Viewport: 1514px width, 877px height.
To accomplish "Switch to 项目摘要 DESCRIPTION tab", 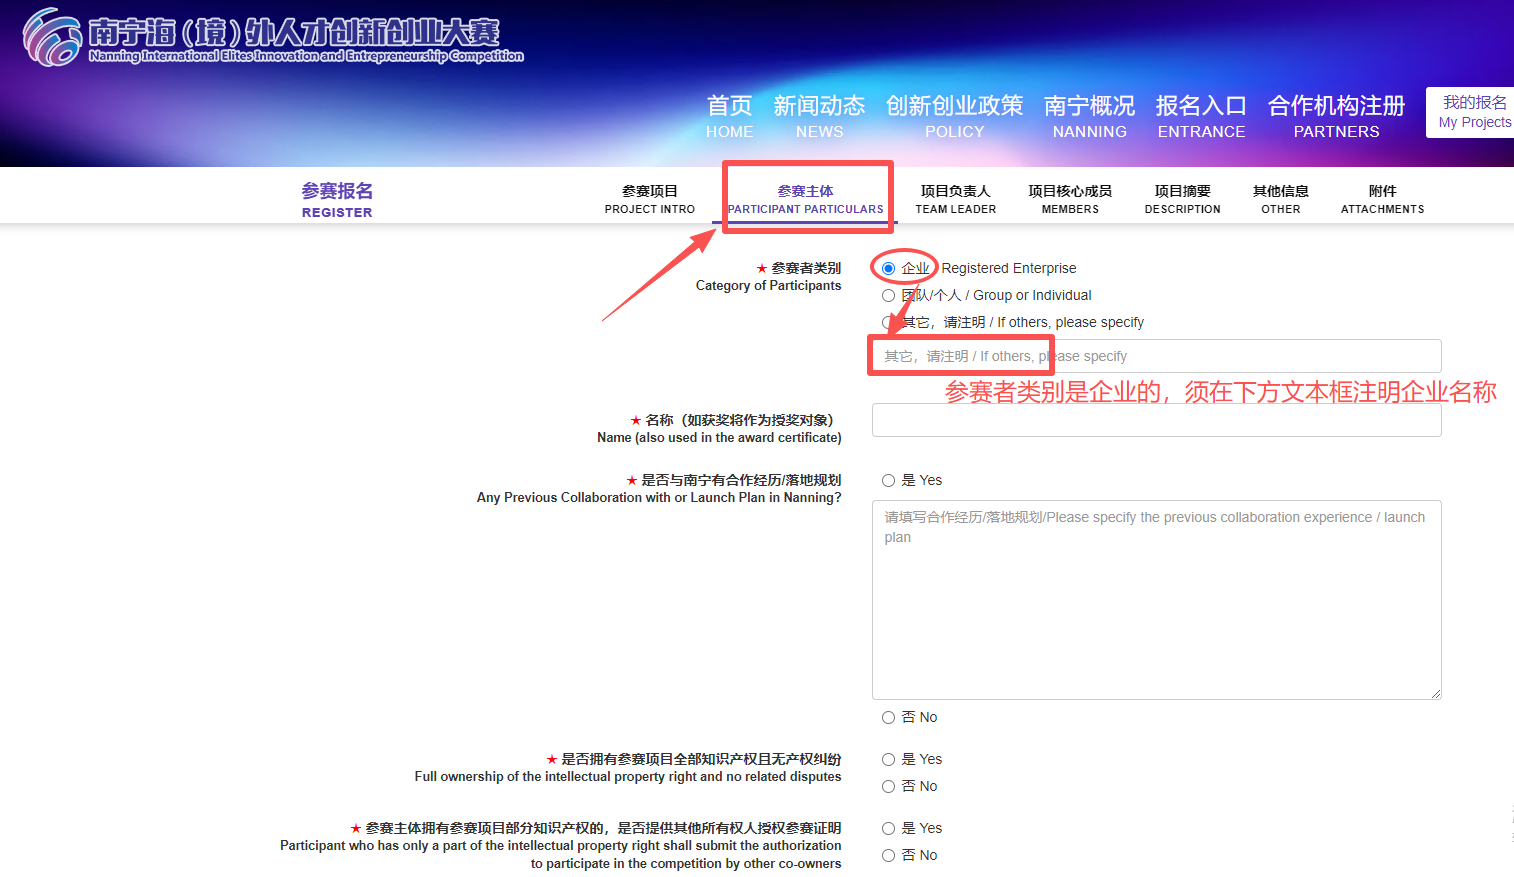I will pos(1182,199).
